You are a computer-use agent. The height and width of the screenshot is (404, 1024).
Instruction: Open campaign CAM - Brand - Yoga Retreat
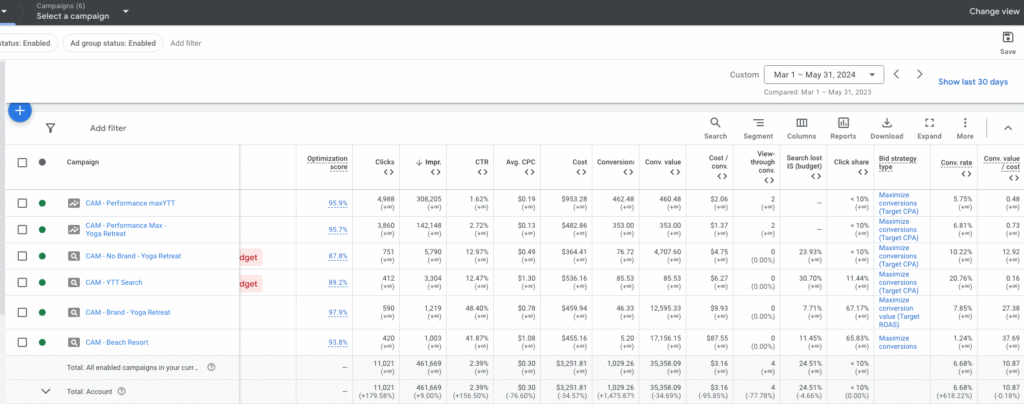pos(128,312)
